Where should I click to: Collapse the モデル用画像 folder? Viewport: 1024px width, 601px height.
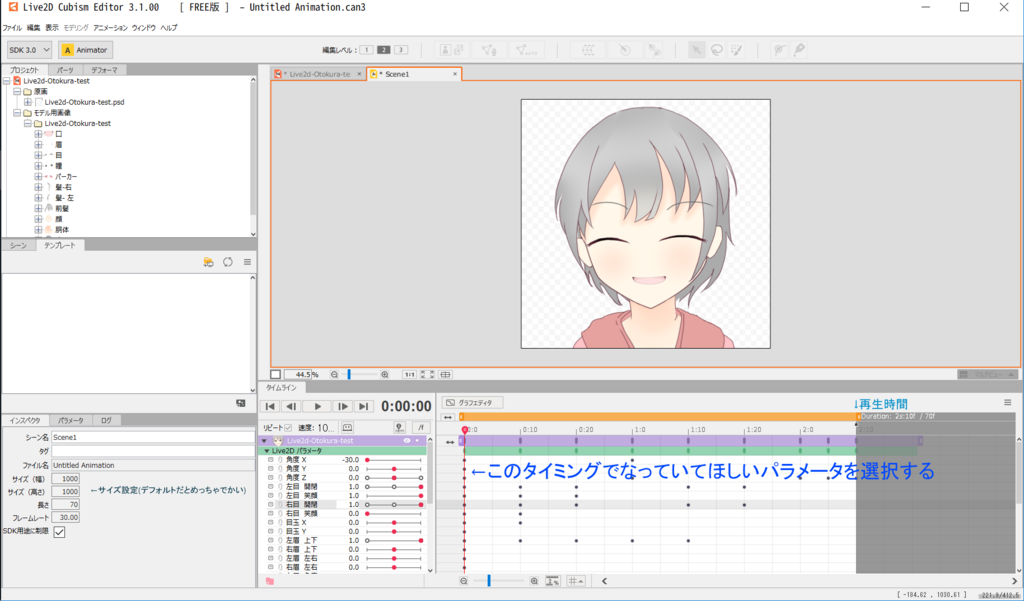pyautogui.click(x=18, y=112)
